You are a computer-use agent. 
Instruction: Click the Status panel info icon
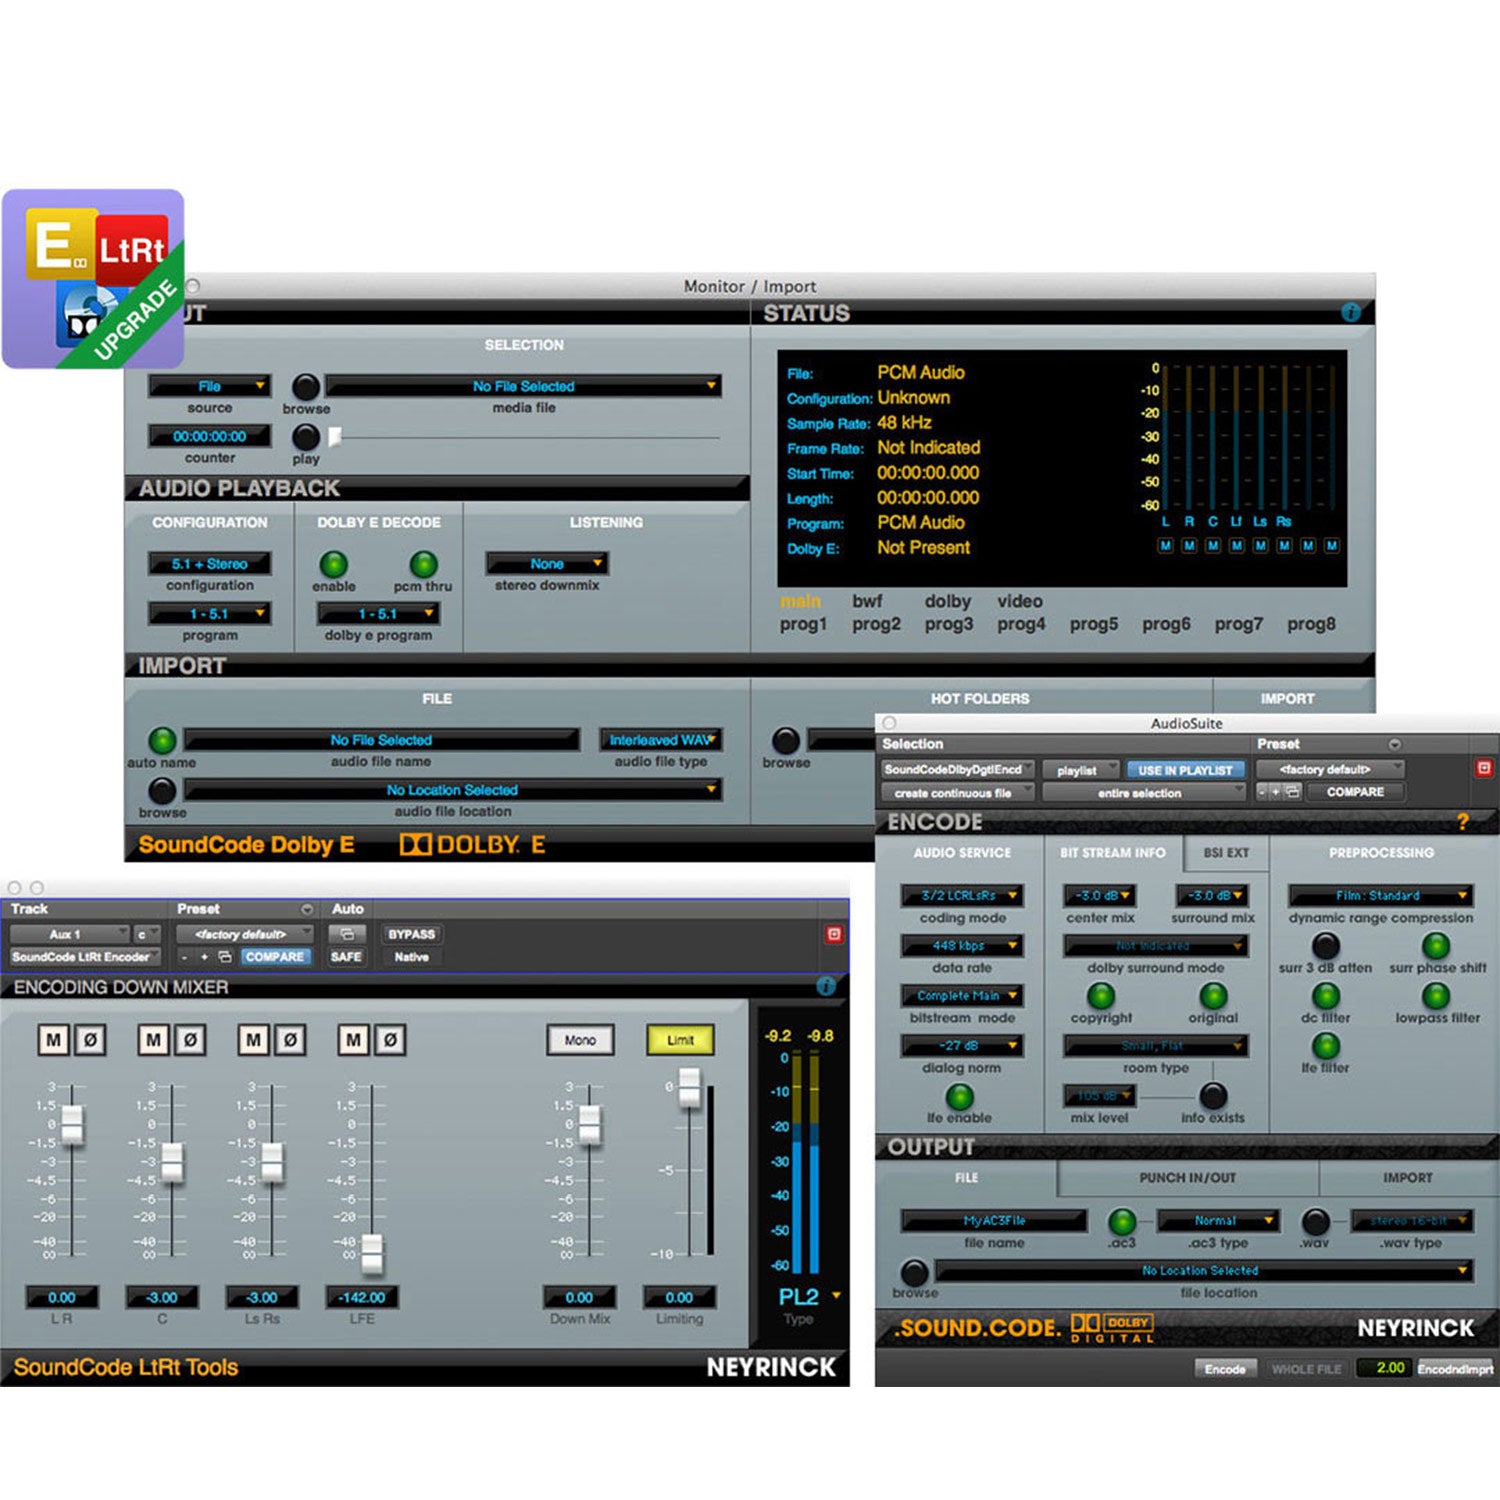pos(1350,313)
